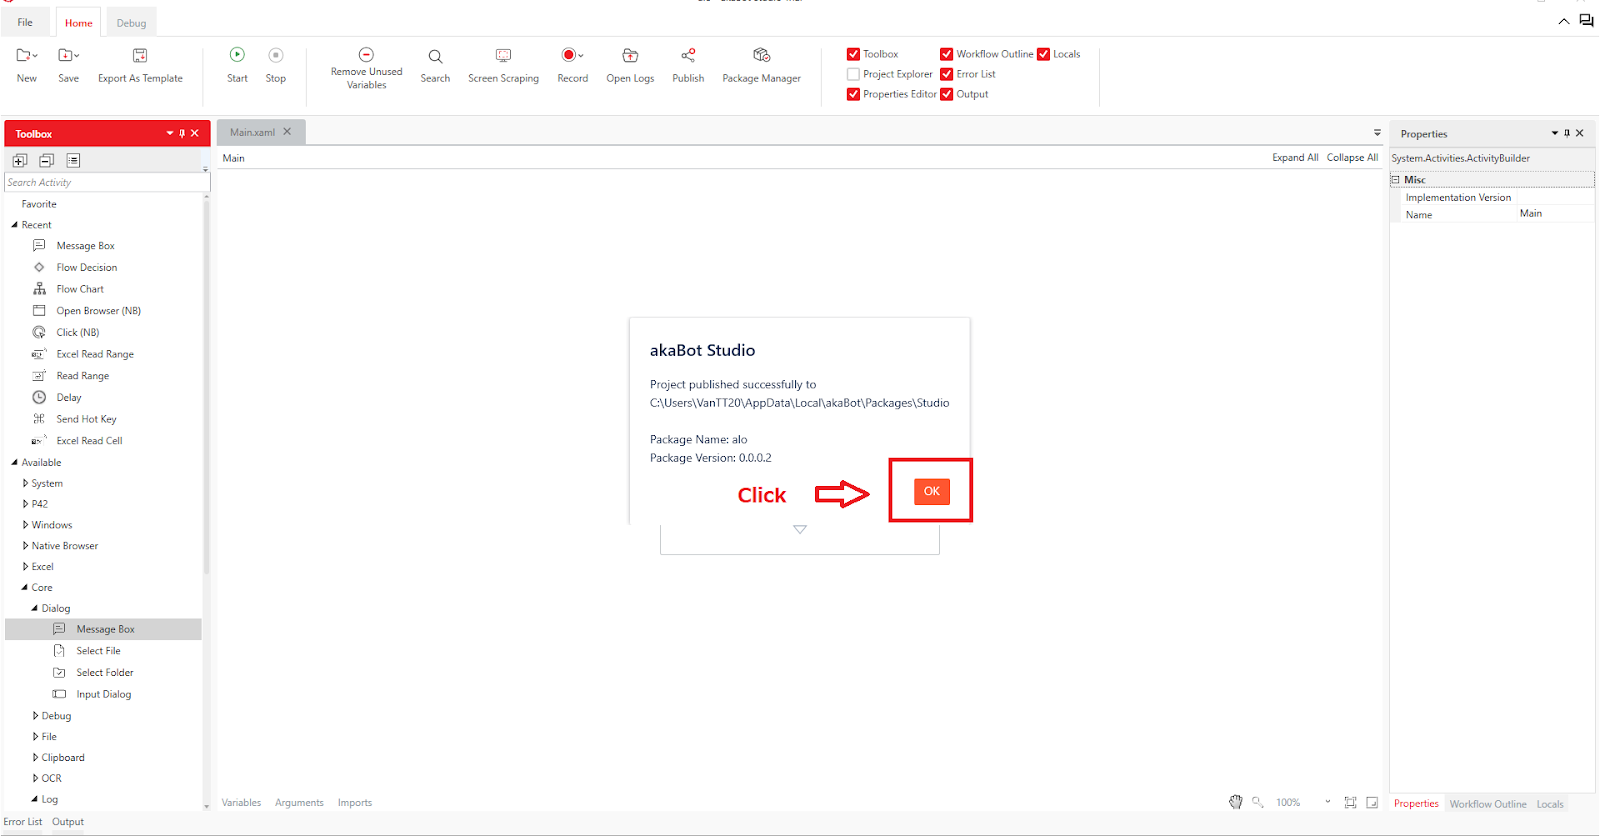This screenshot has width=1600, height=836.
Task: Switch to Locals tab at bottom right
Action: point(1550,804)
